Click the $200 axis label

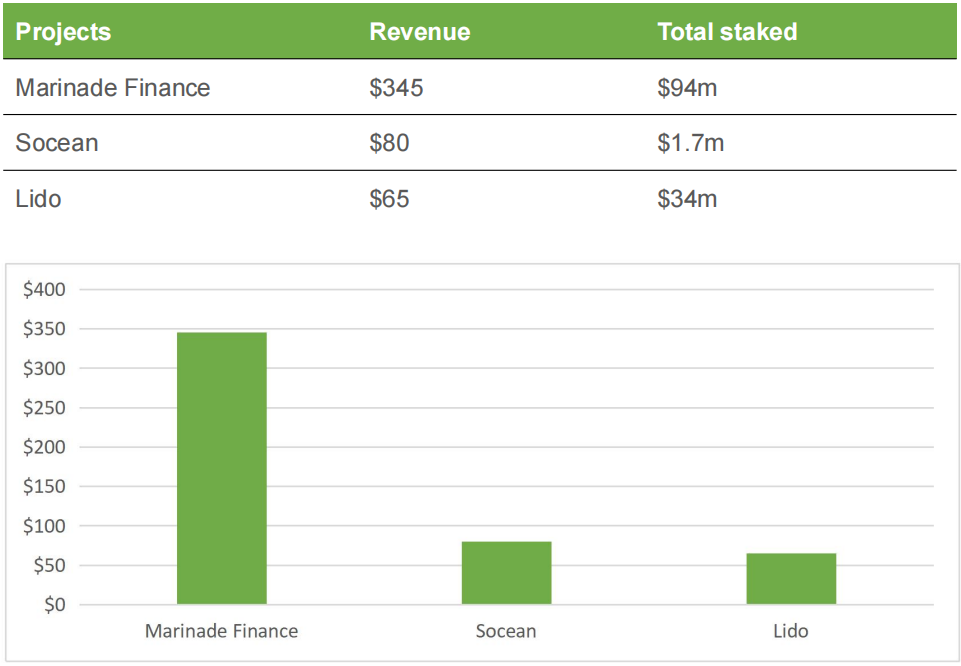(44, 447)
